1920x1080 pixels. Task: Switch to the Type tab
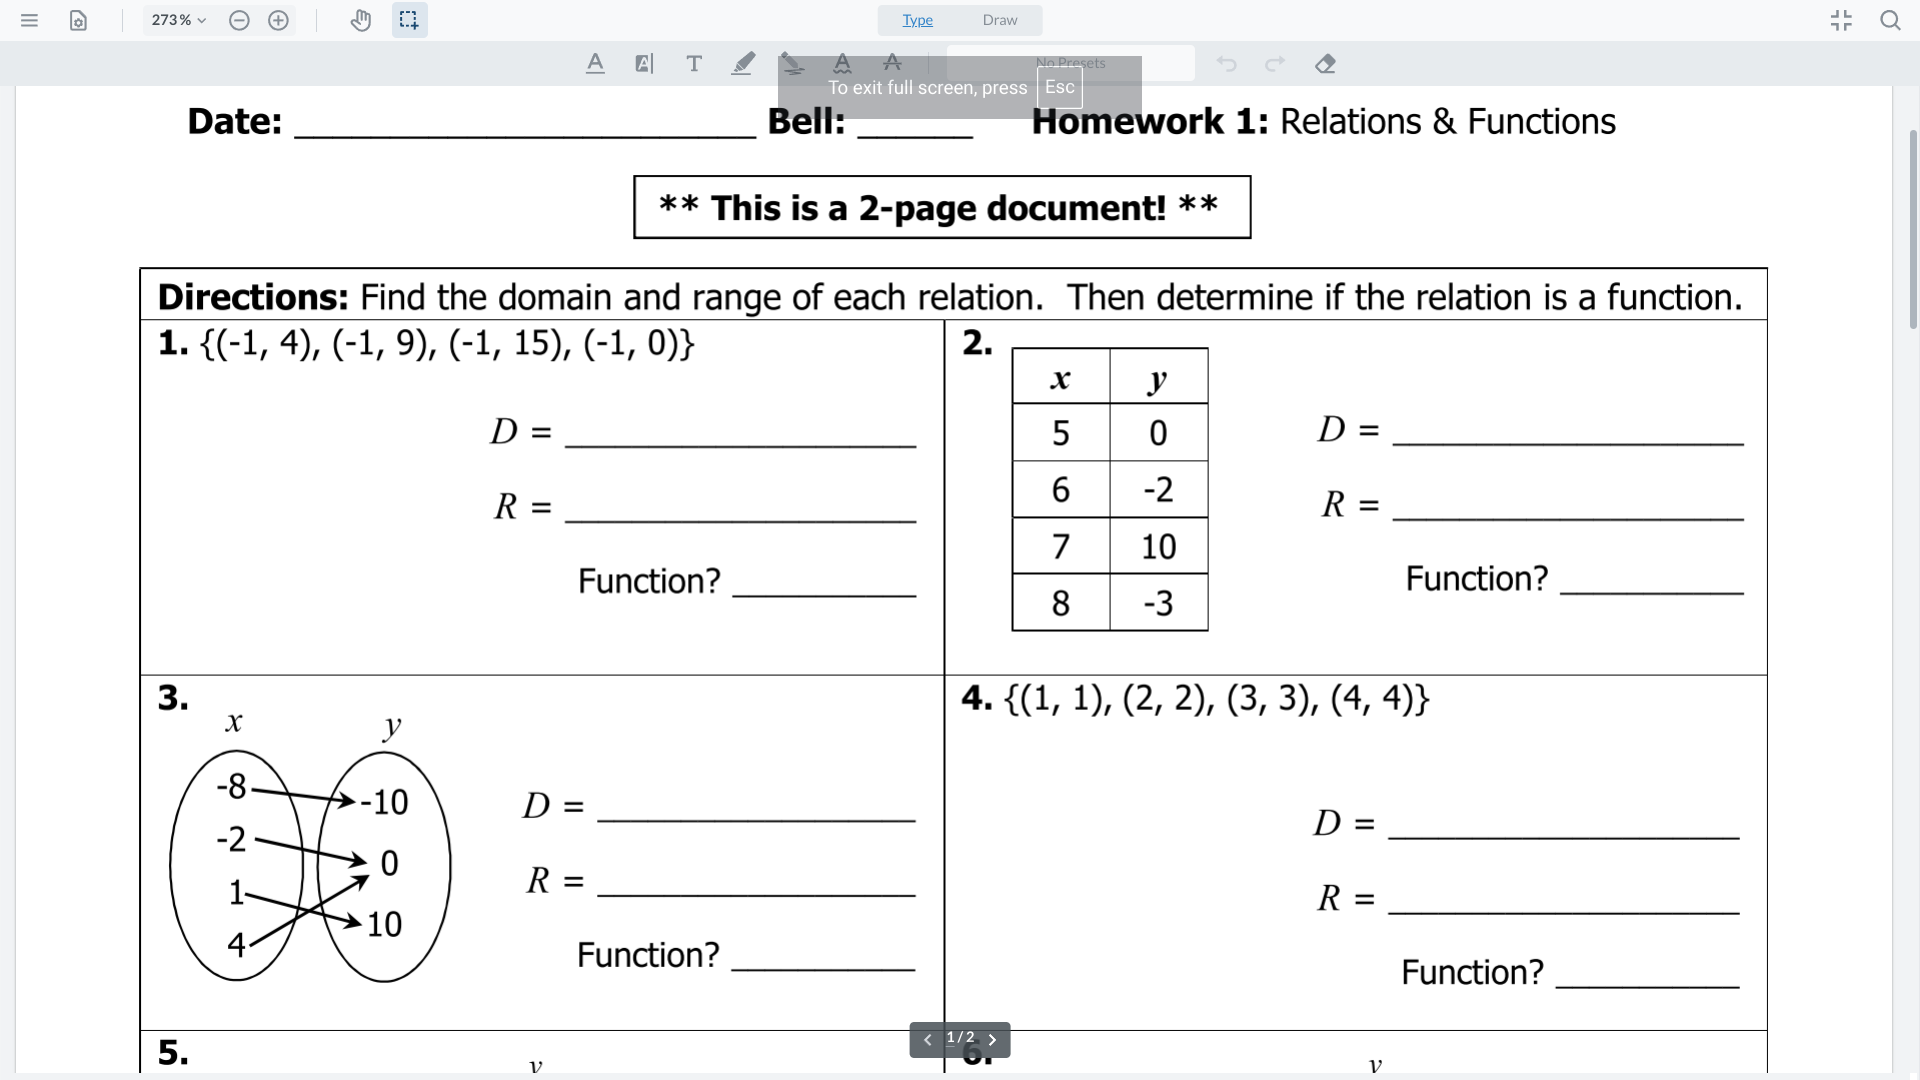coord(918,20)
